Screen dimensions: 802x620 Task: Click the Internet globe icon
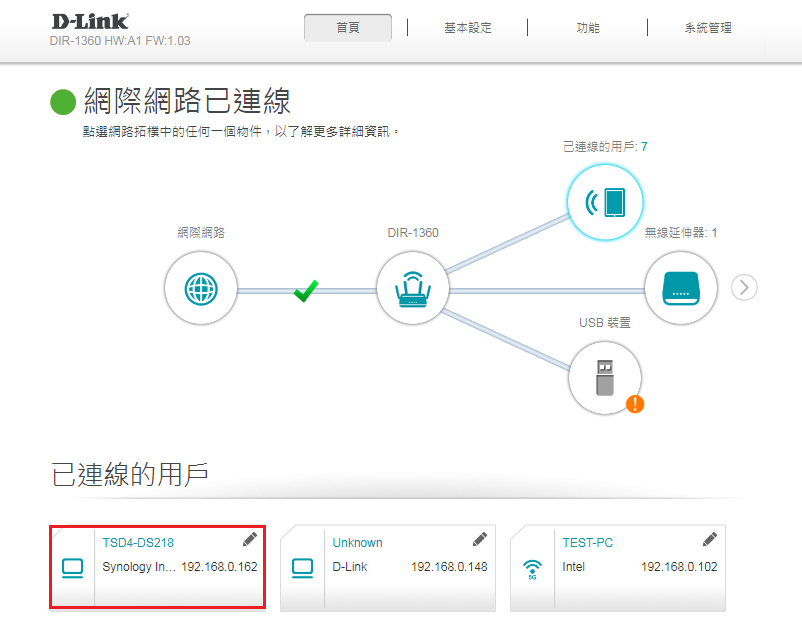click(x=201, y=288)
